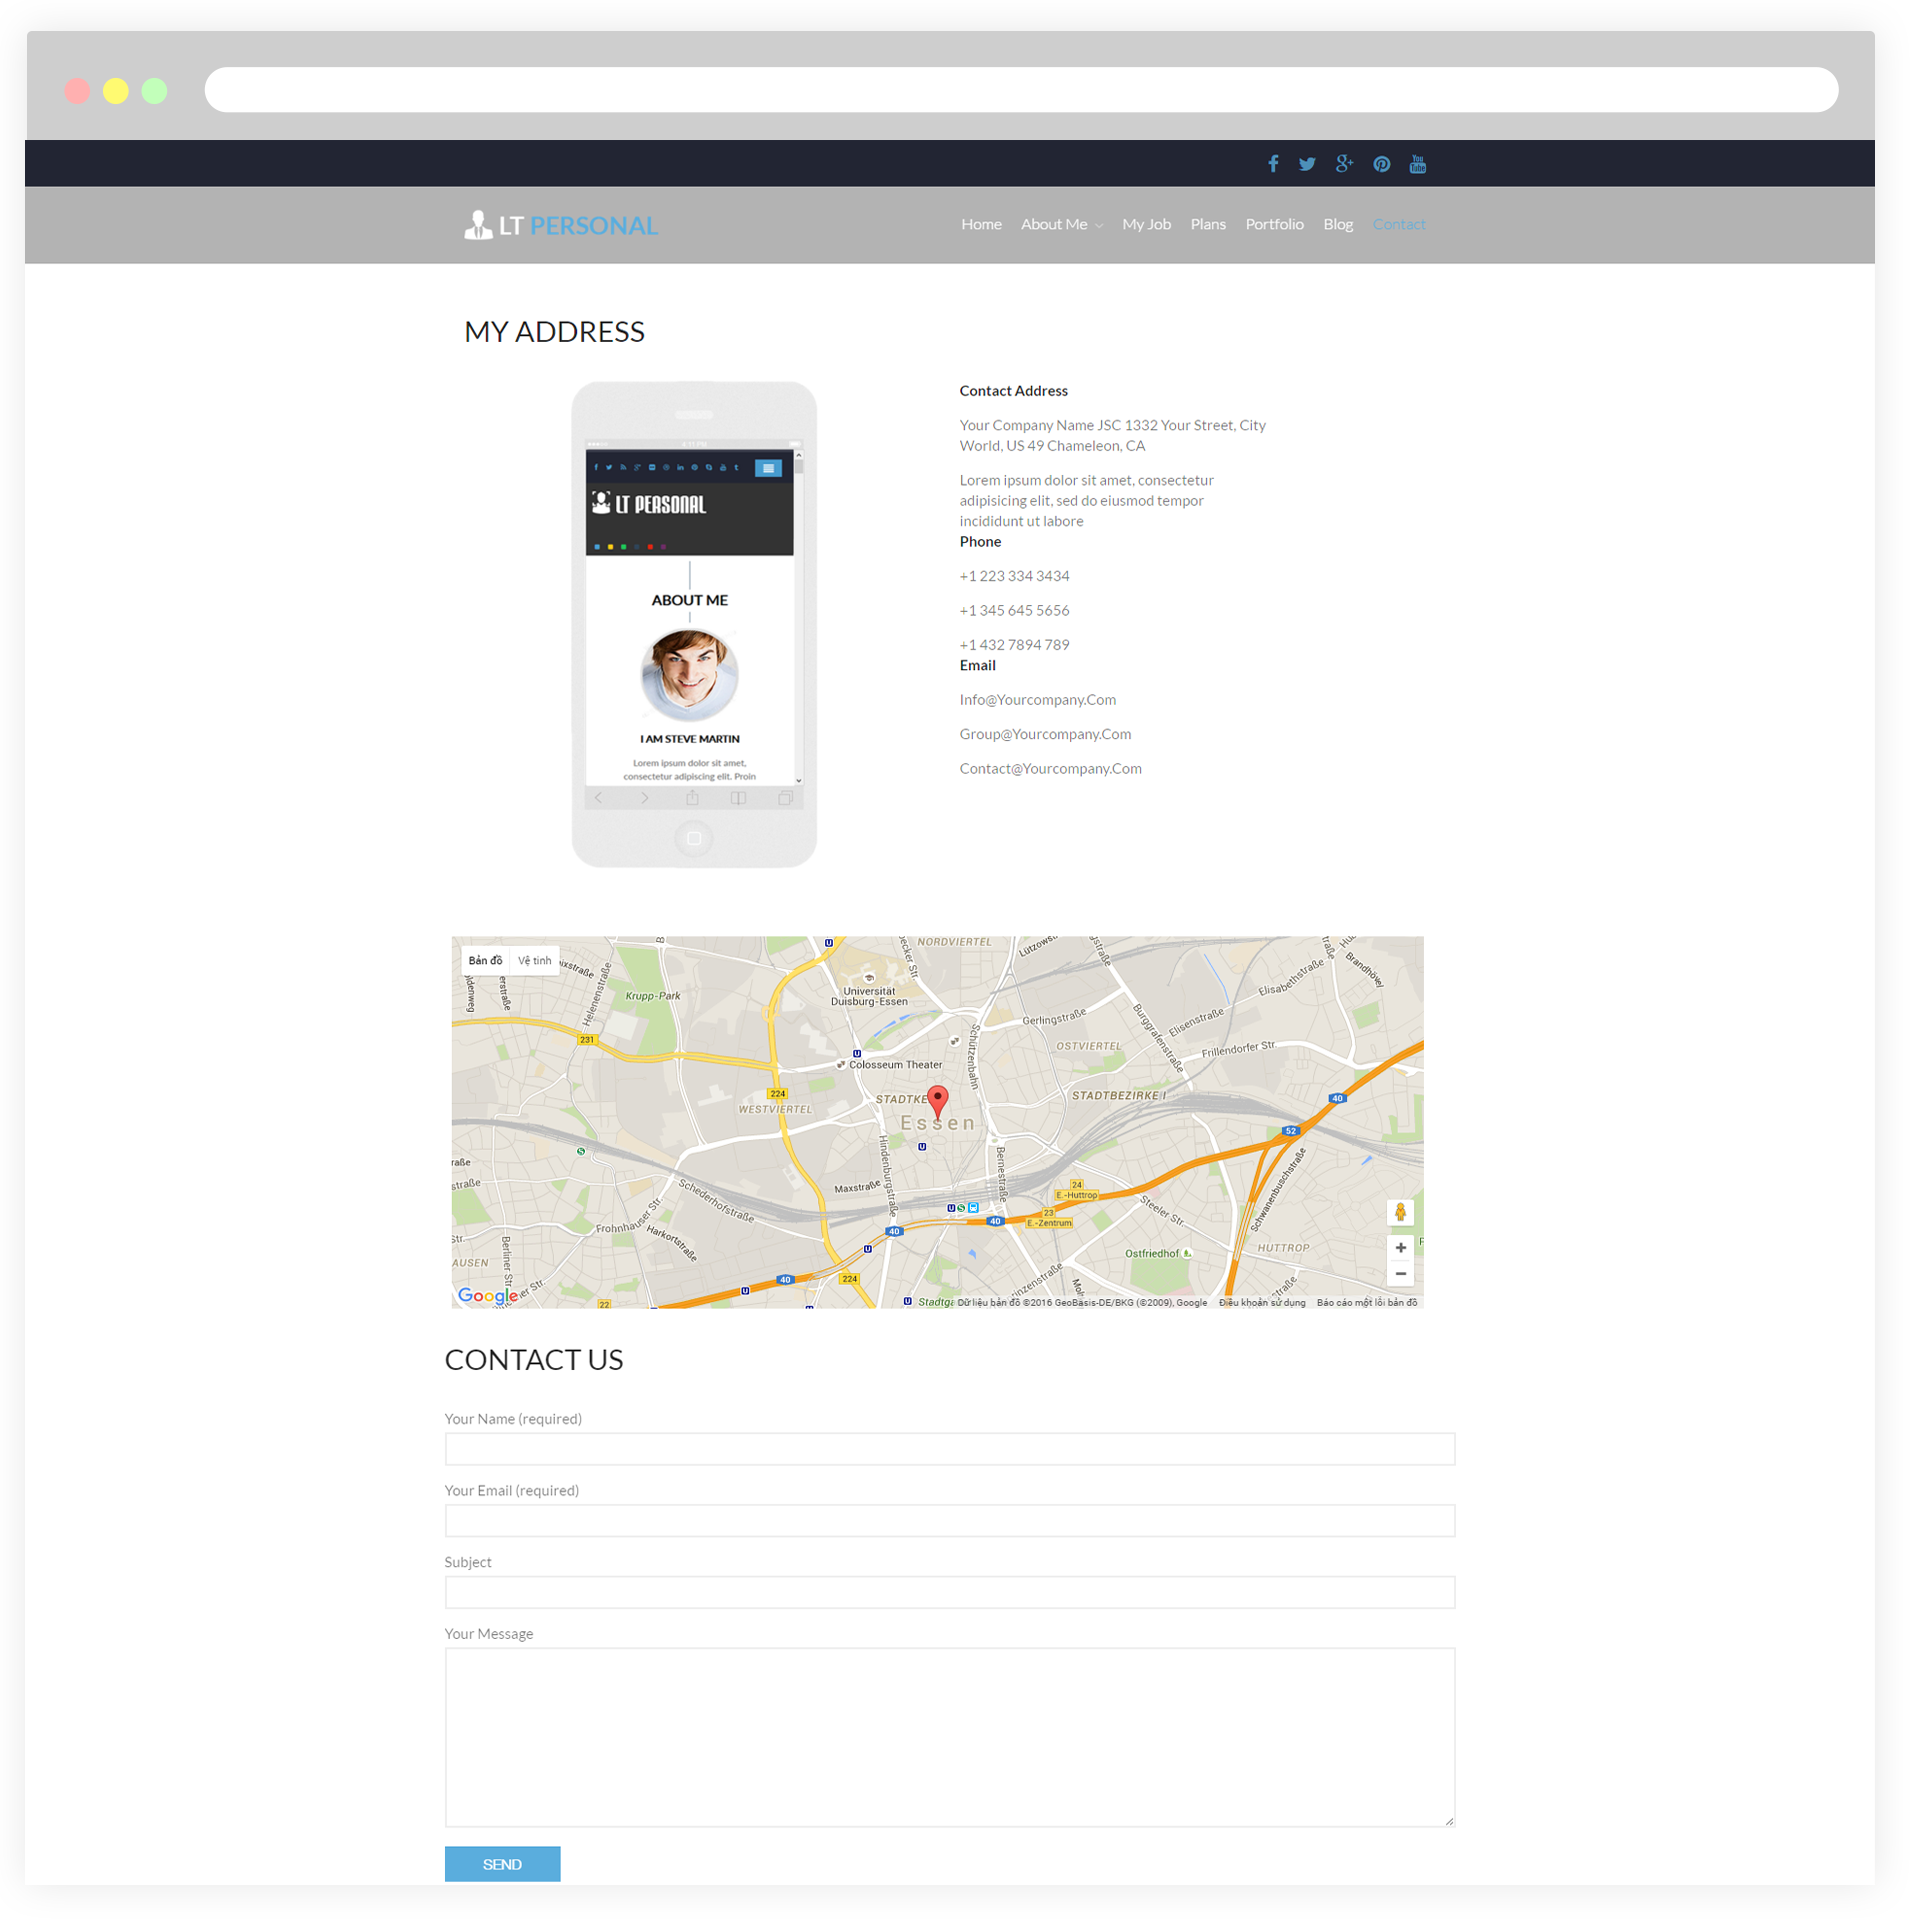1911x1921 pixels.
Task: Open the Contact menu item
Action: point(1398,224)
